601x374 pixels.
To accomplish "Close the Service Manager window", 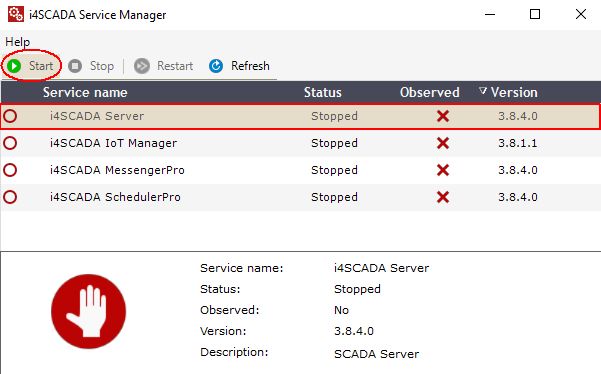I will point(581,15).
